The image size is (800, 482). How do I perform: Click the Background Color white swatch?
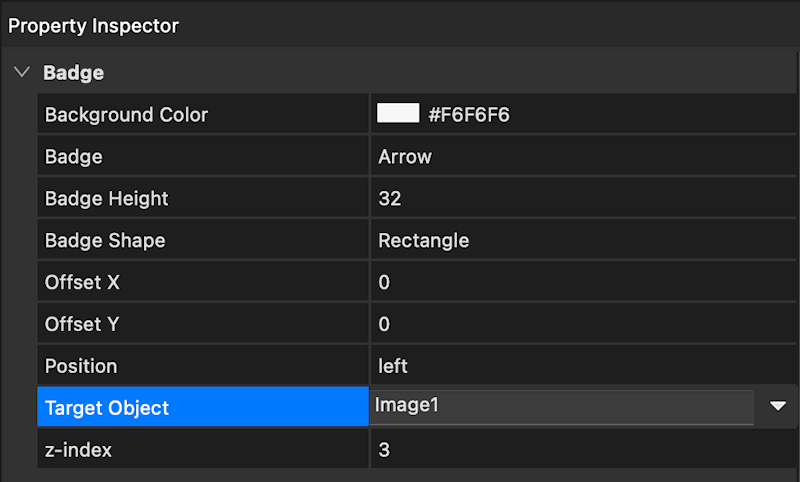(397, 114)
